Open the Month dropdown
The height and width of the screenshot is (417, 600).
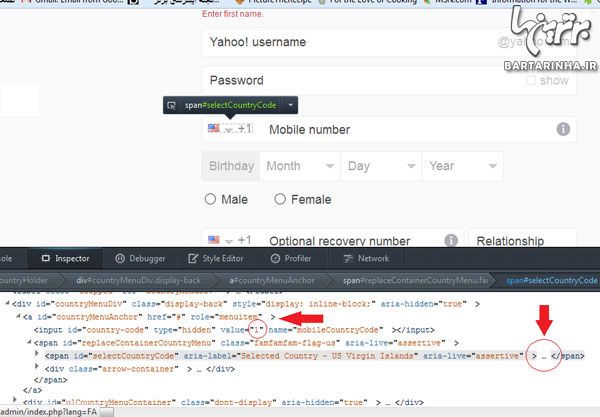pos(300,166)
